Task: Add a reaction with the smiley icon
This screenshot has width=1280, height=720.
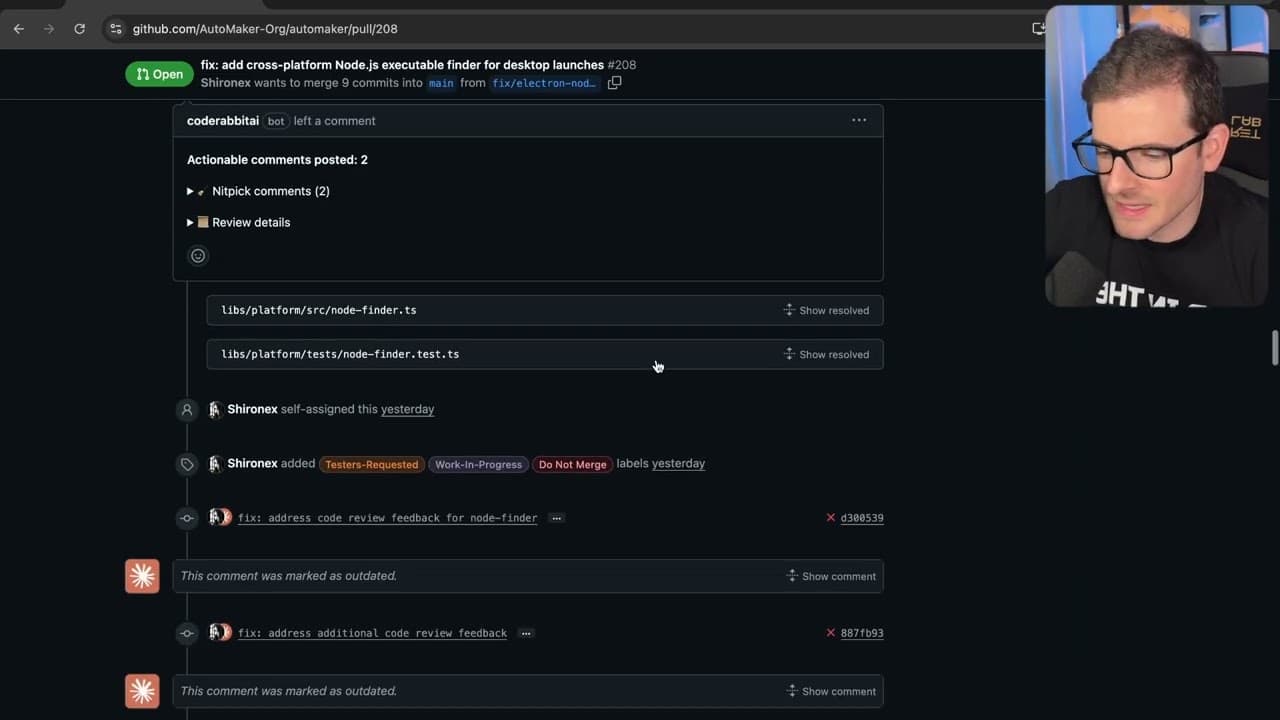Action: 198,256
